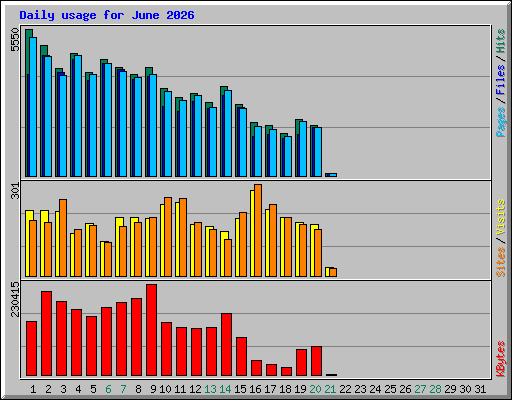Click day 18 label on x-axis
512x400 pixels.
click(285, 389)
